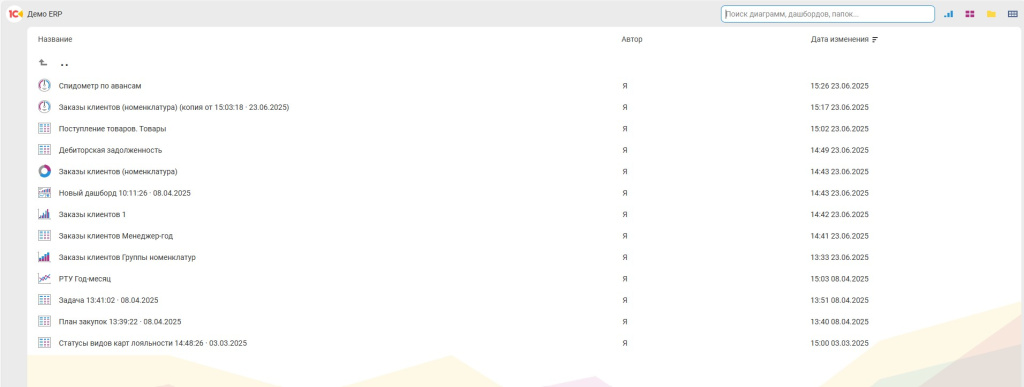Screen dimensions: 1024x387
Task: Open Новый дашборд 10:11:26 entry
Action: coord(125,193)
